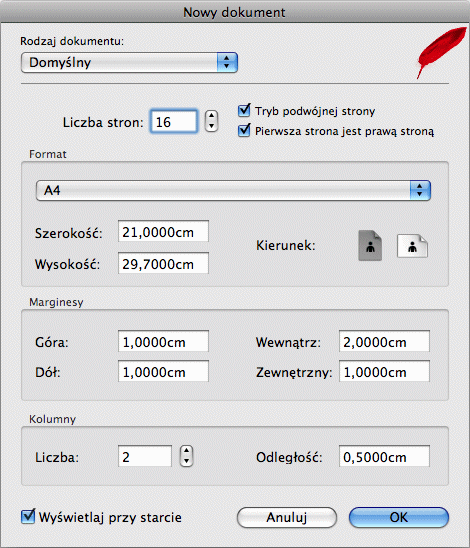Expand the A4 format dropdown
The image size is (470, 548).
pos(233,190)
